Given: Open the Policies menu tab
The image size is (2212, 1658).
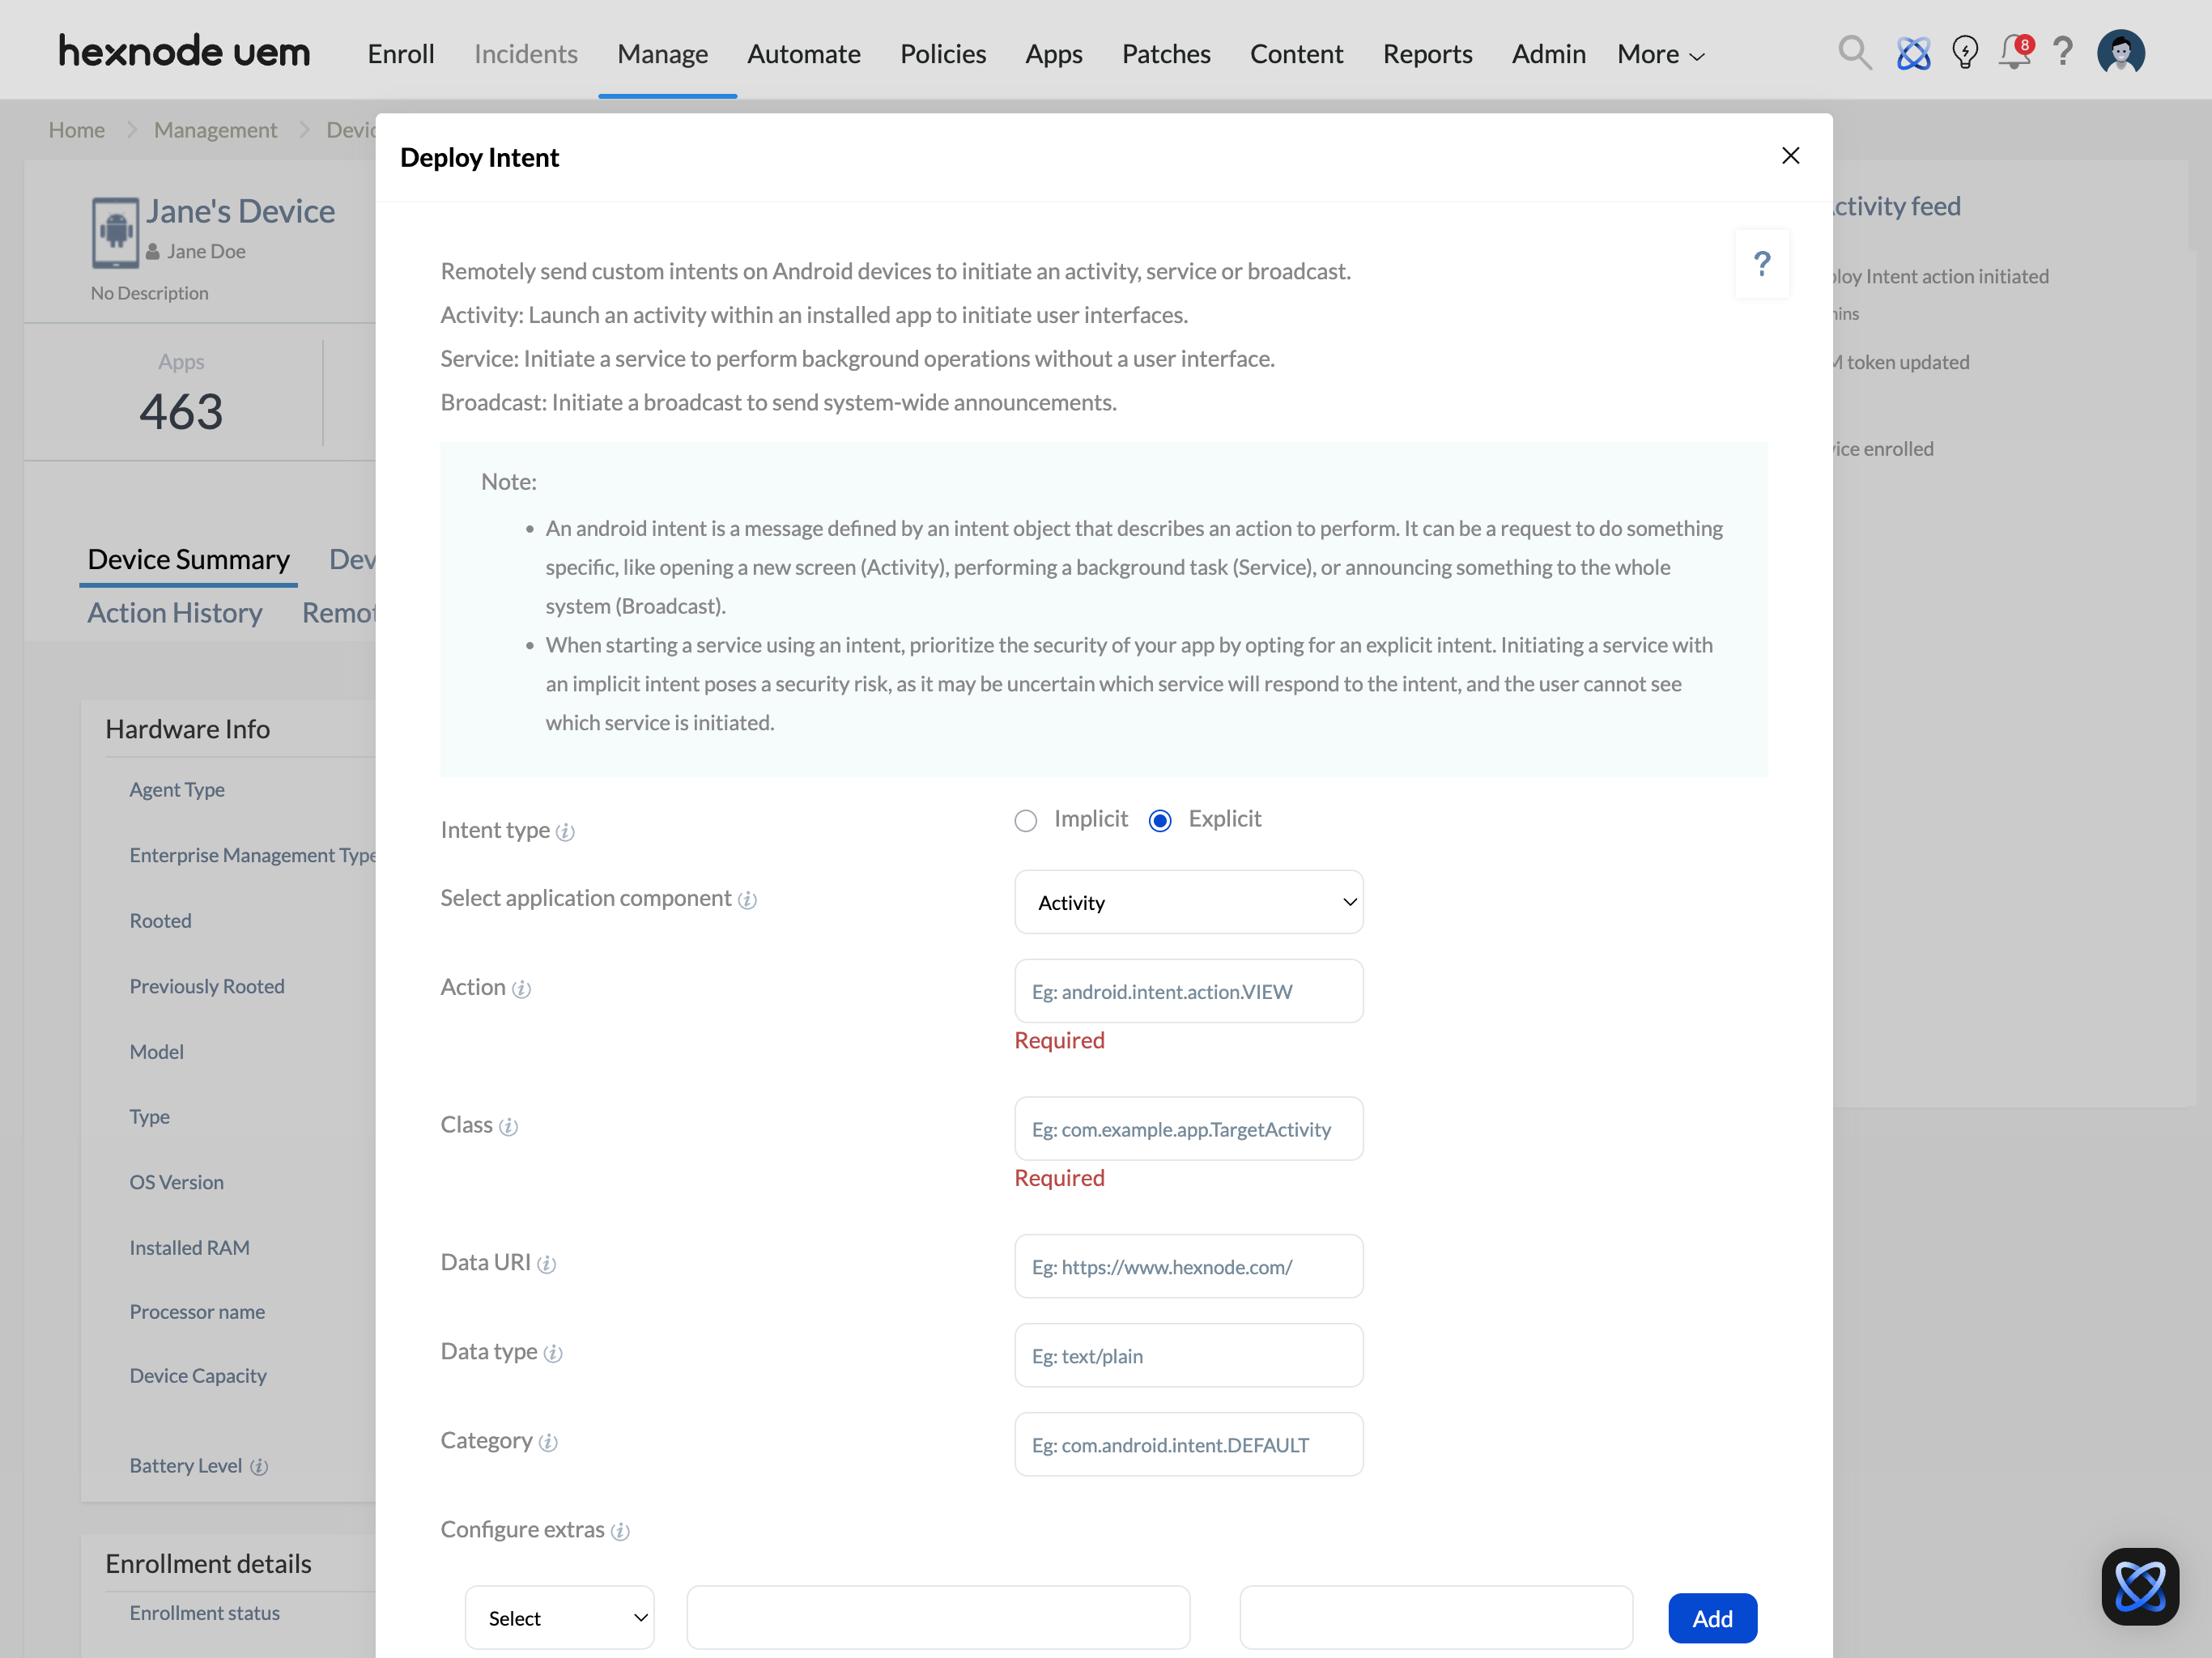Looking at the screenshot, I should pos(942,54).
